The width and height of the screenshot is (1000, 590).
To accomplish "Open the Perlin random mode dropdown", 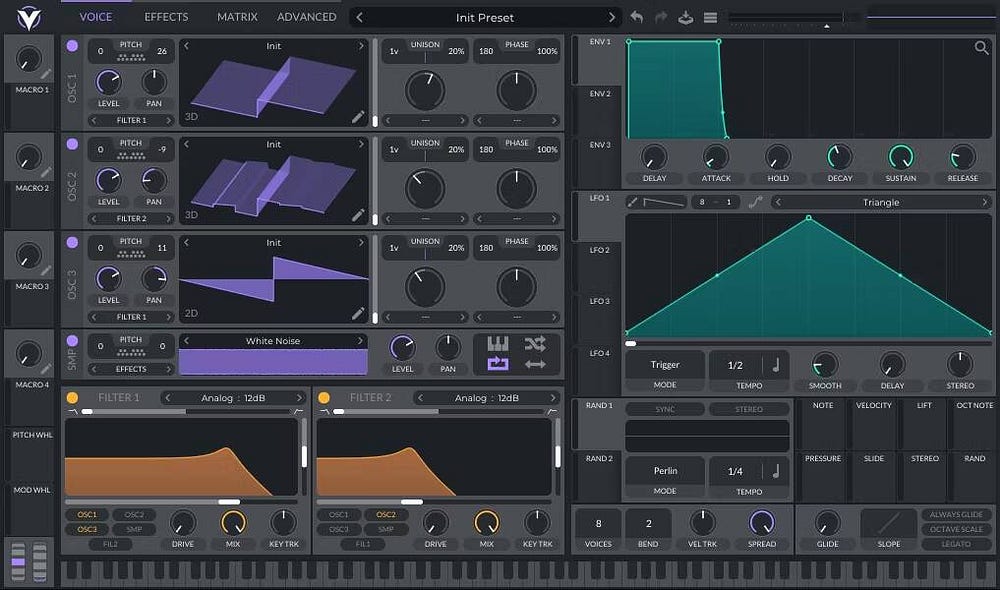I will tap(665, 470).
